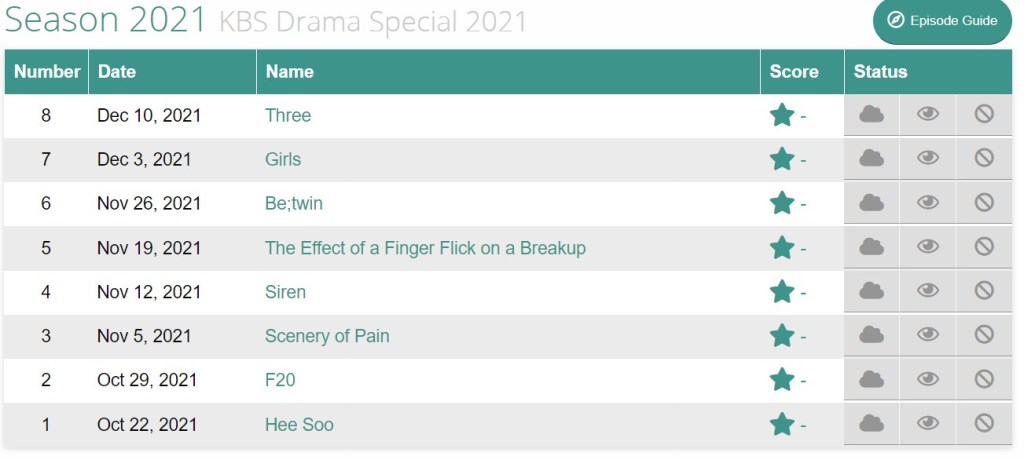1024x460 pixels.
Task: Toggle the eye icon for Hee Soo
Action: coord(928,425)
